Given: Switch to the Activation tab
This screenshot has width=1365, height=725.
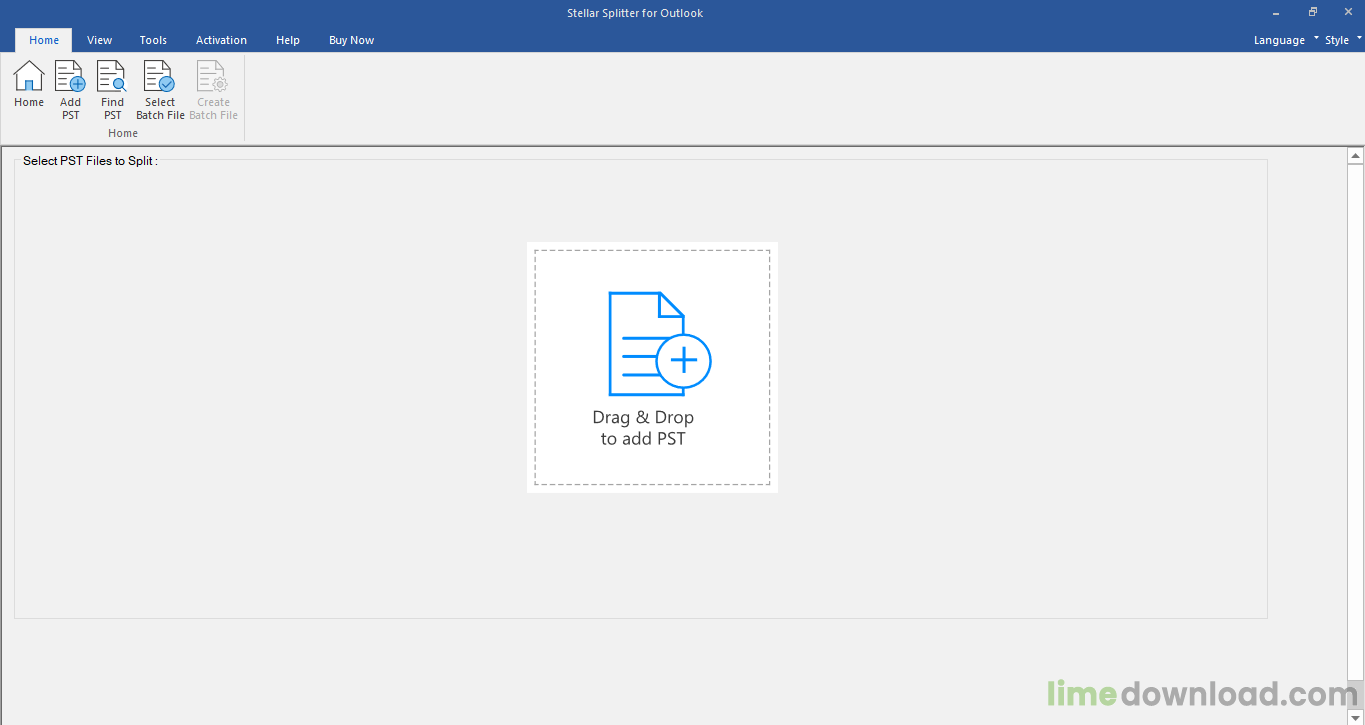Looking at the screenshot, I should (221, 40).
